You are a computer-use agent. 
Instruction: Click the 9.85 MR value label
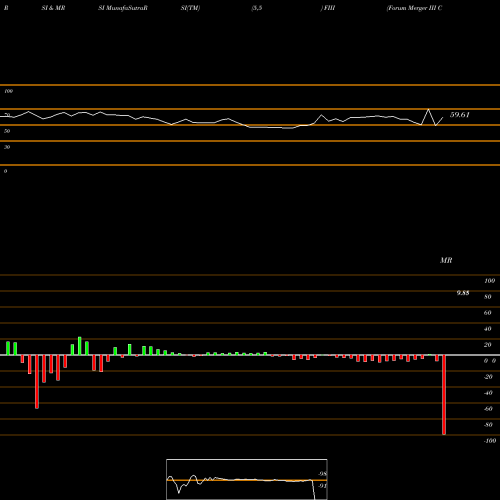click(x=463, y=293)
